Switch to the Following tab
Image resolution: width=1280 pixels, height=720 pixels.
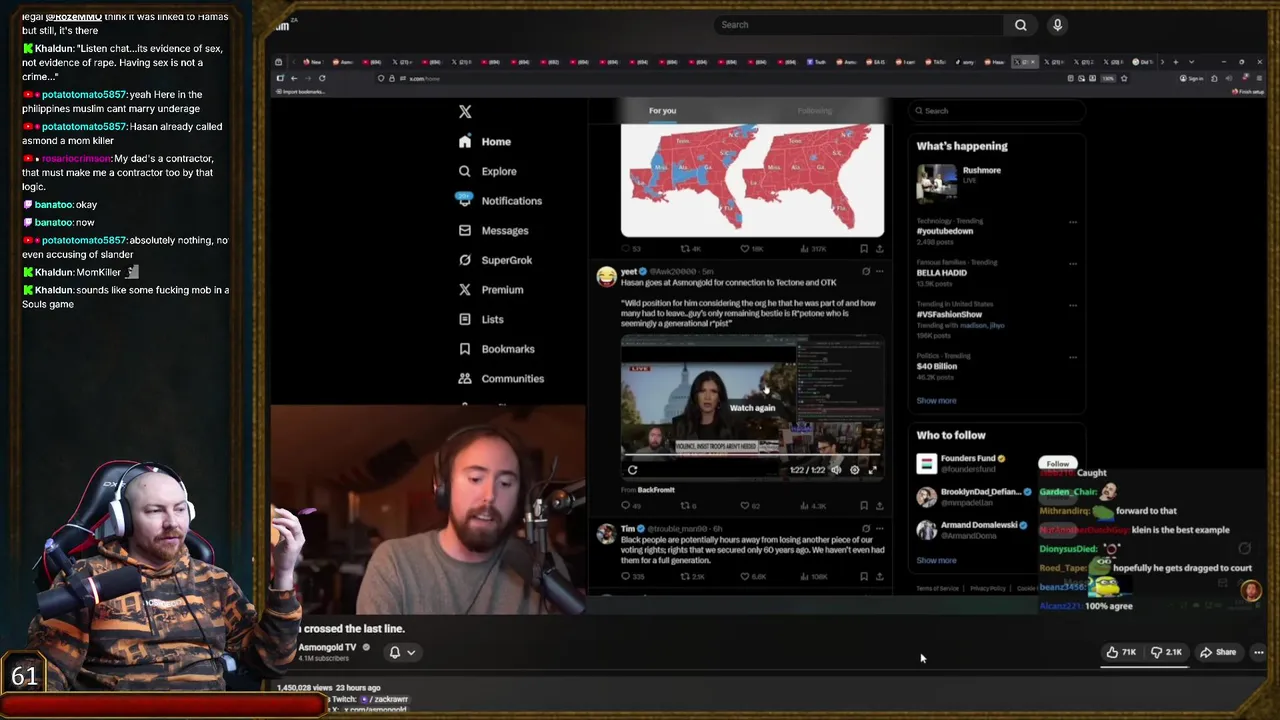pos(815,111)
